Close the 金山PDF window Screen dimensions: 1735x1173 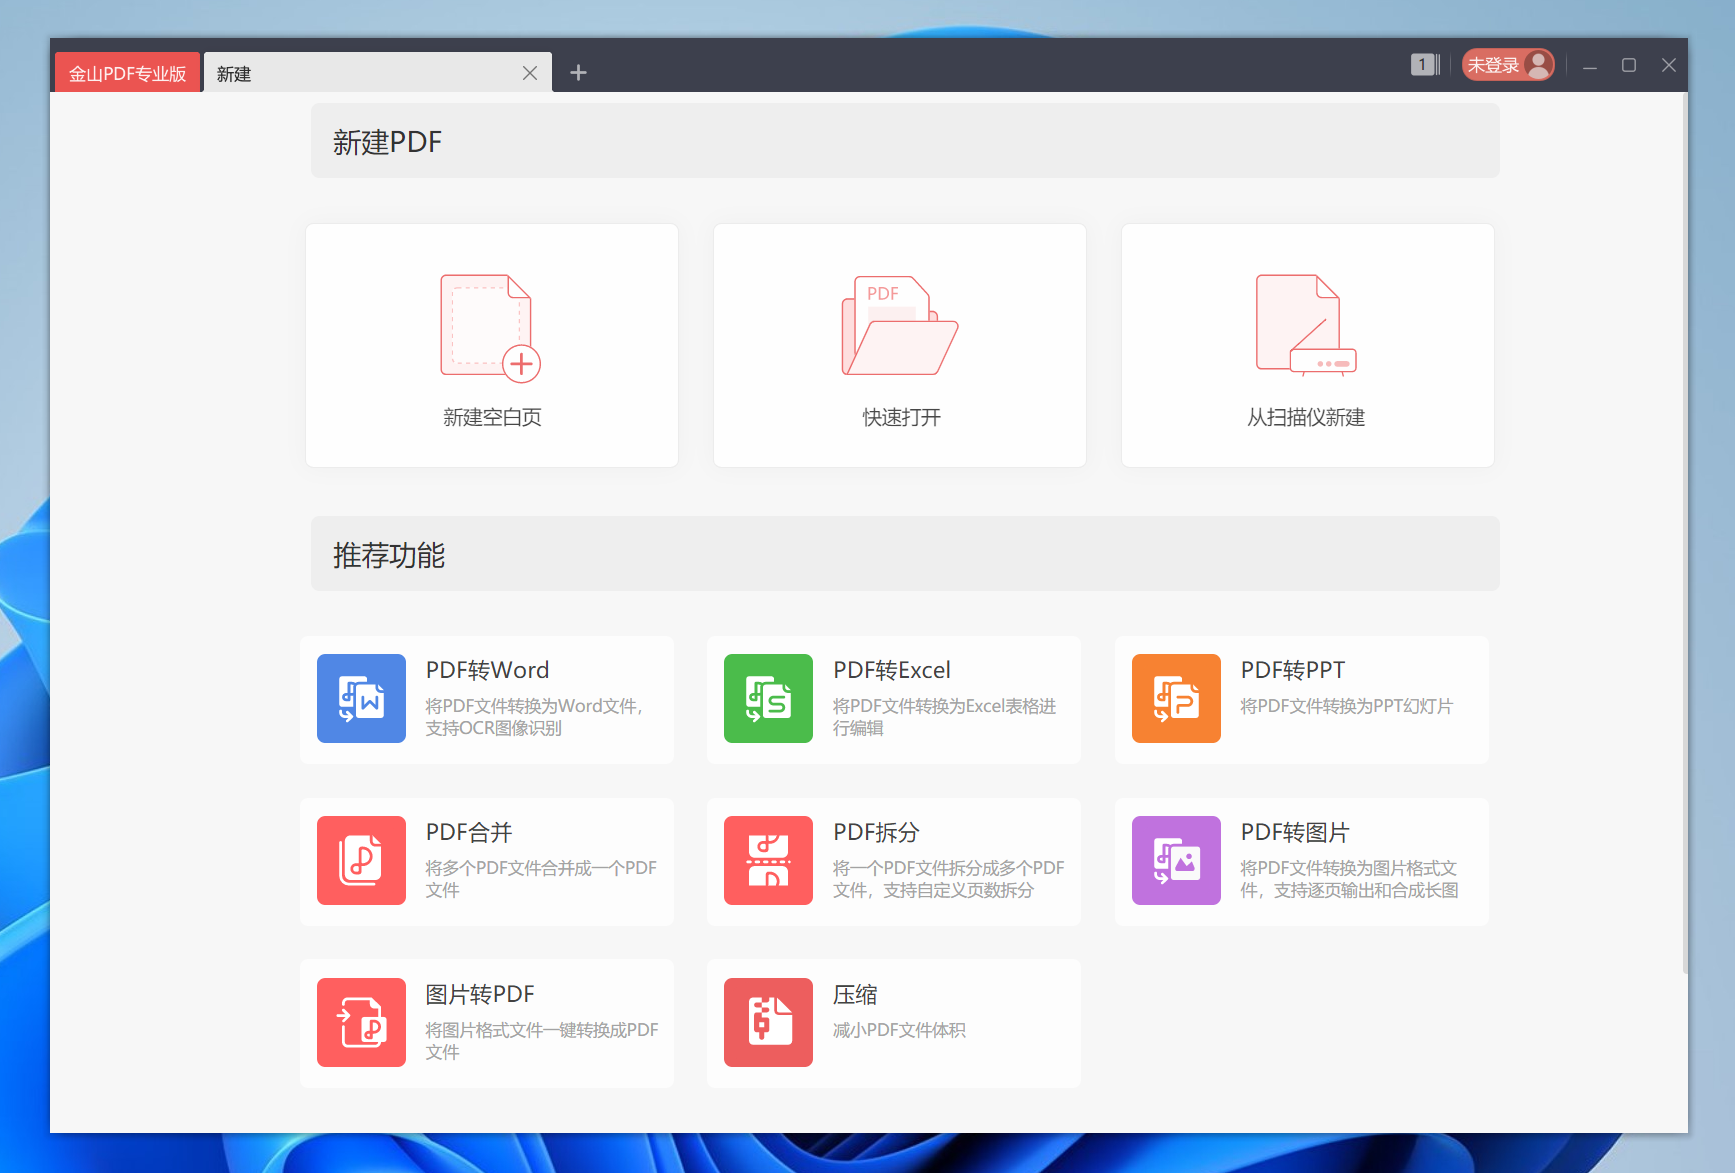point(1668,65)
